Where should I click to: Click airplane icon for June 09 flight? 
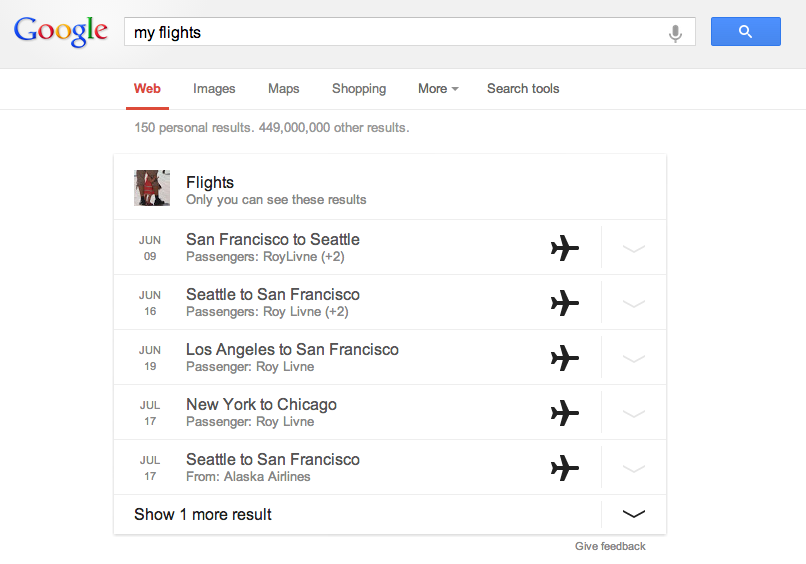pos(565,248)
